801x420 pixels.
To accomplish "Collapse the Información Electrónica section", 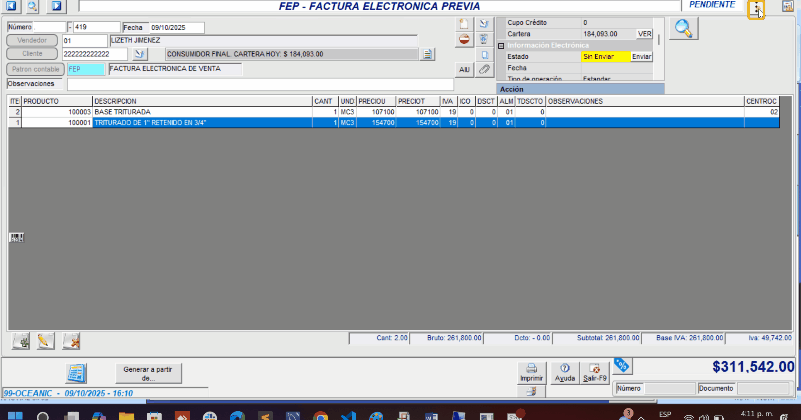I will (x=501, y=45).
